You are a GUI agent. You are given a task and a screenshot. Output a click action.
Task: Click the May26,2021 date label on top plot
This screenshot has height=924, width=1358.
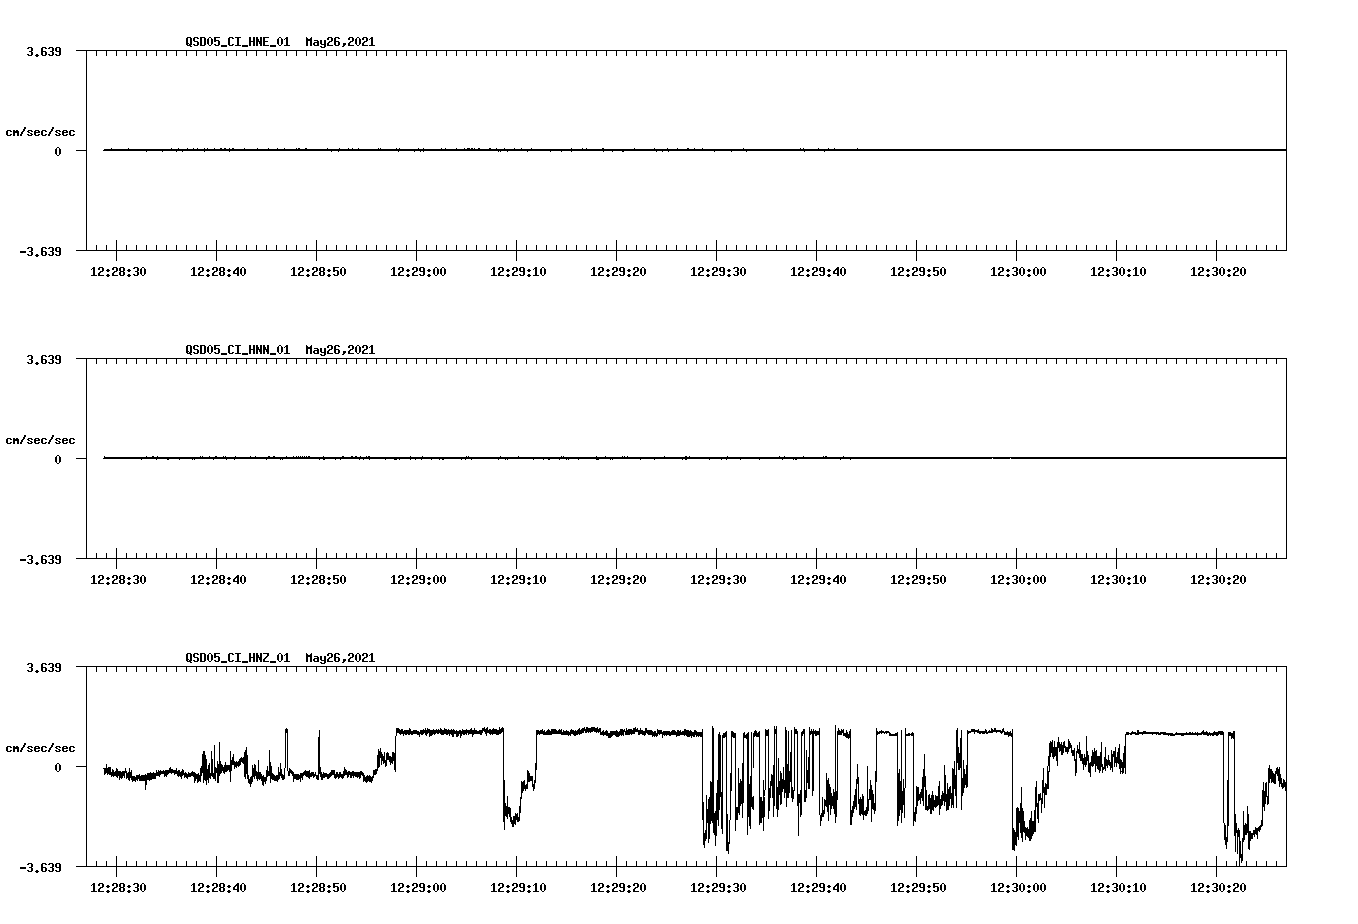340,43
